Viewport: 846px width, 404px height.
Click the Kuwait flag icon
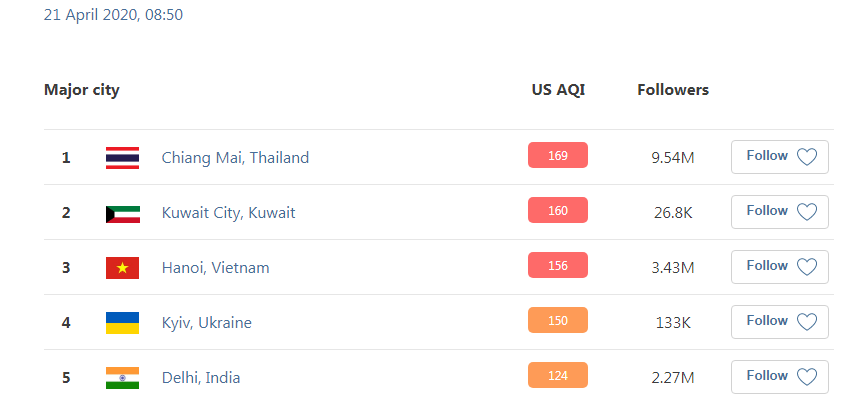(x=122, y=212)
